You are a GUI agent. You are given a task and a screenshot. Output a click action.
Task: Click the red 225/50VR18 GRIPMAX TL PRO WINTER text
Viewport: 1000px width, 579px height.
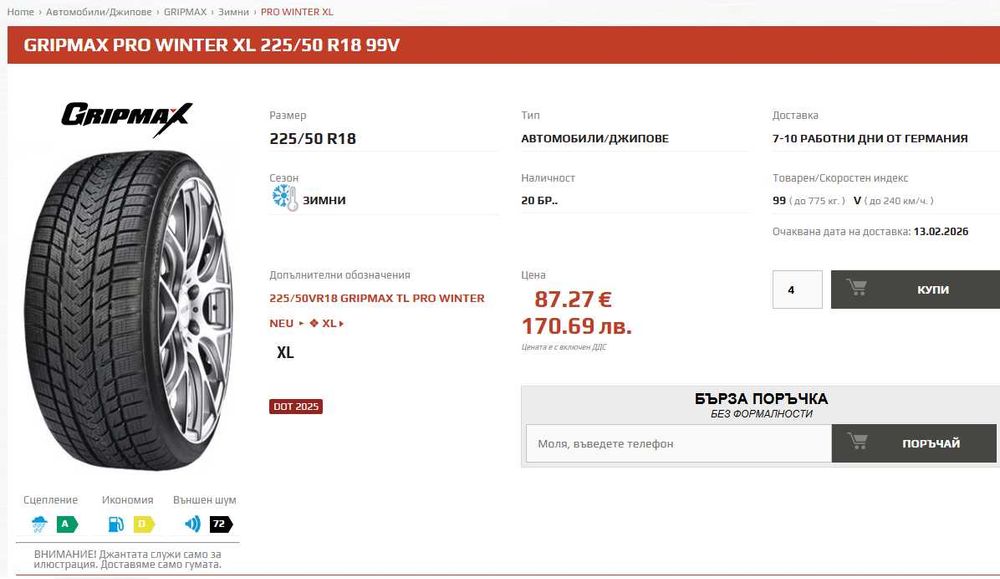[x=377, y=298]
